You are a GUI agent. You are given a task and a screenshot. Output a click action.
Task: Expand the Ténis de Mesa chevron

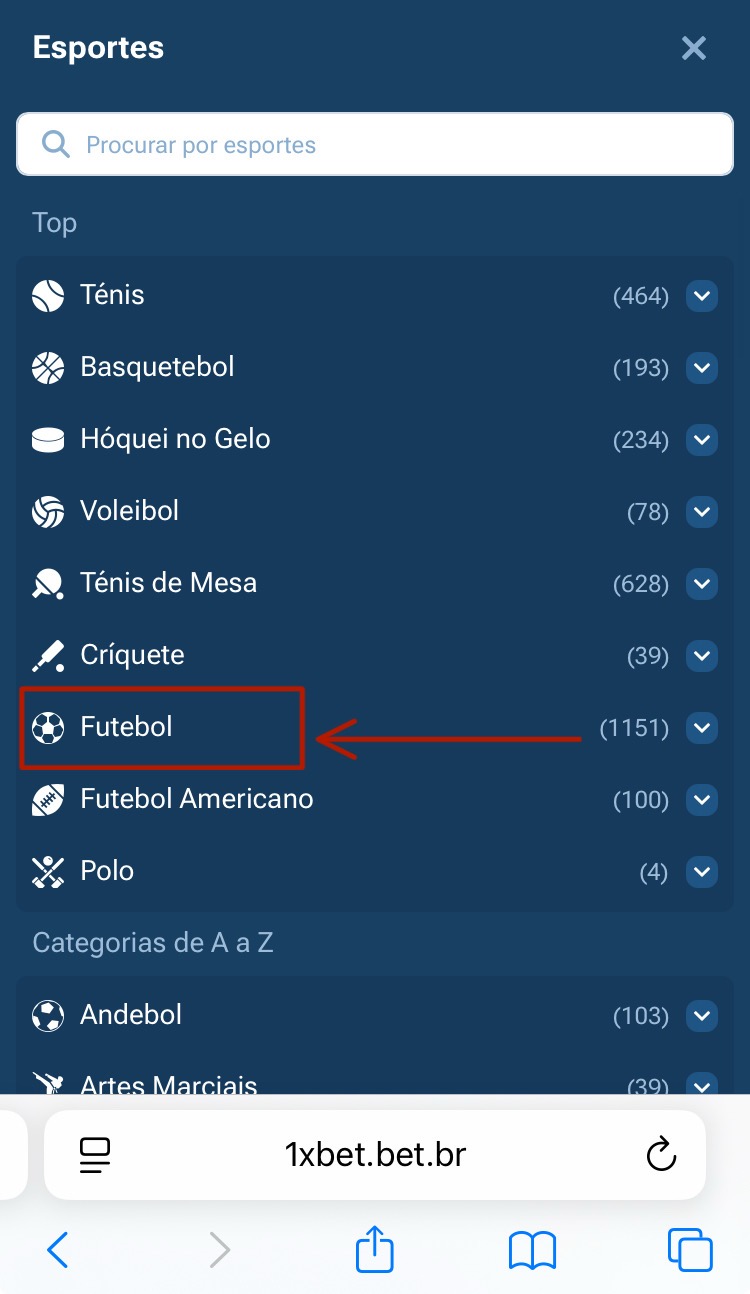702,584
